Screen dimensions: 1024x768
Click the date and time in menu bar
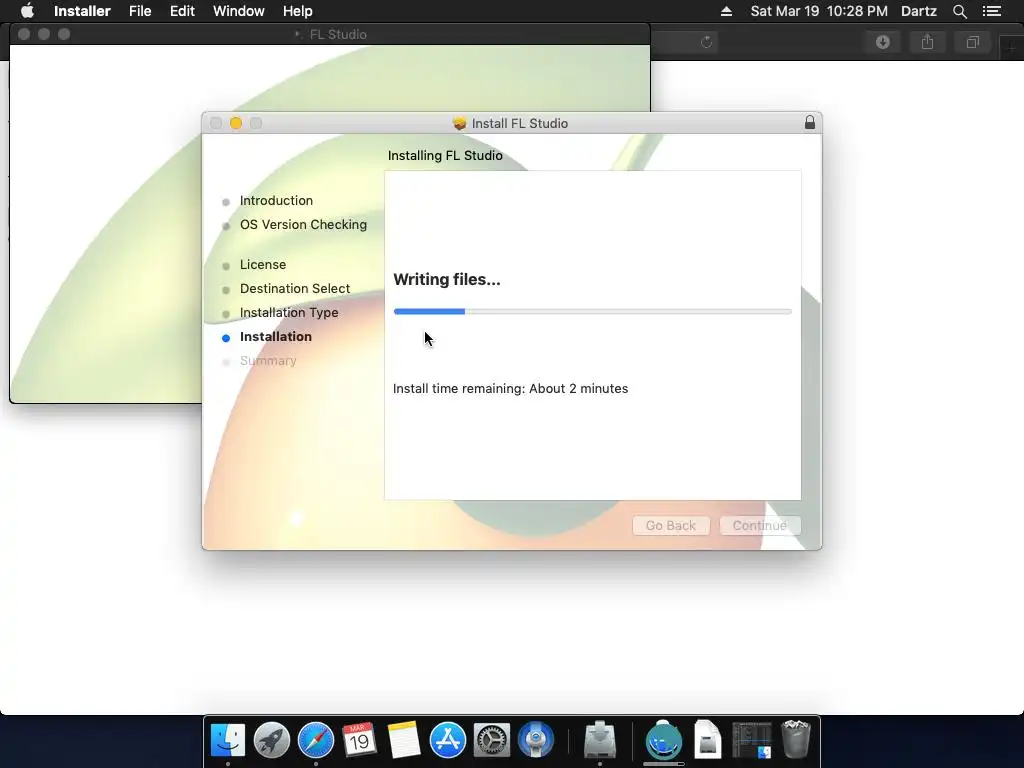(819, 11)
